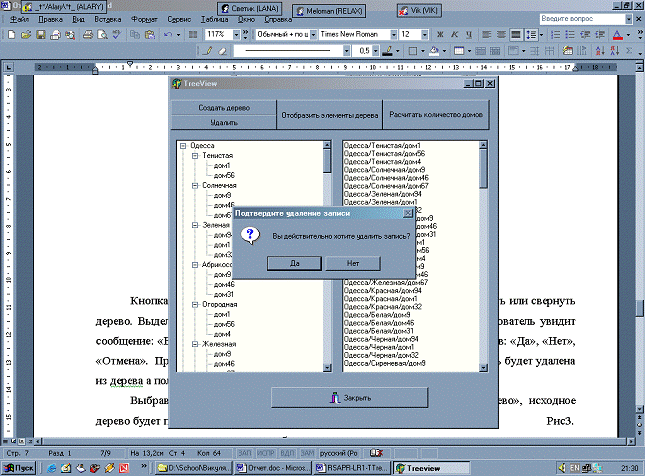This screenshot has height=476, width=645.
Task: Click the TreeView window title icon
Action: click(177, 85)
